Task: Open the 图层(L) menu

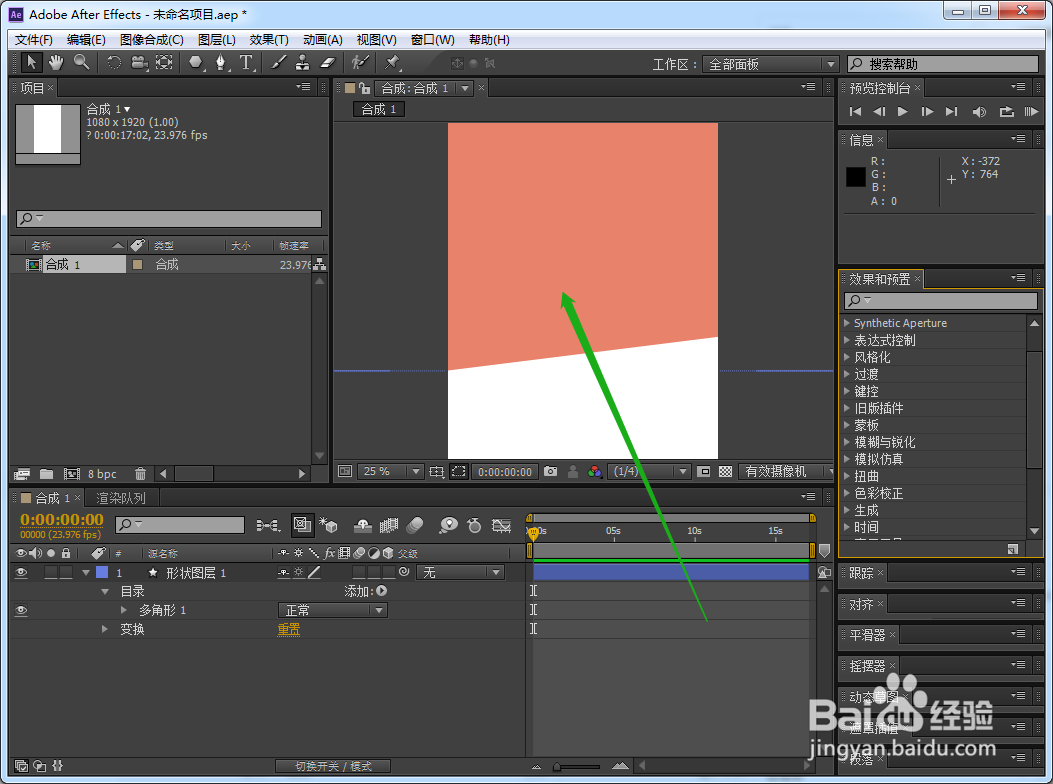Action: (217, 40)
